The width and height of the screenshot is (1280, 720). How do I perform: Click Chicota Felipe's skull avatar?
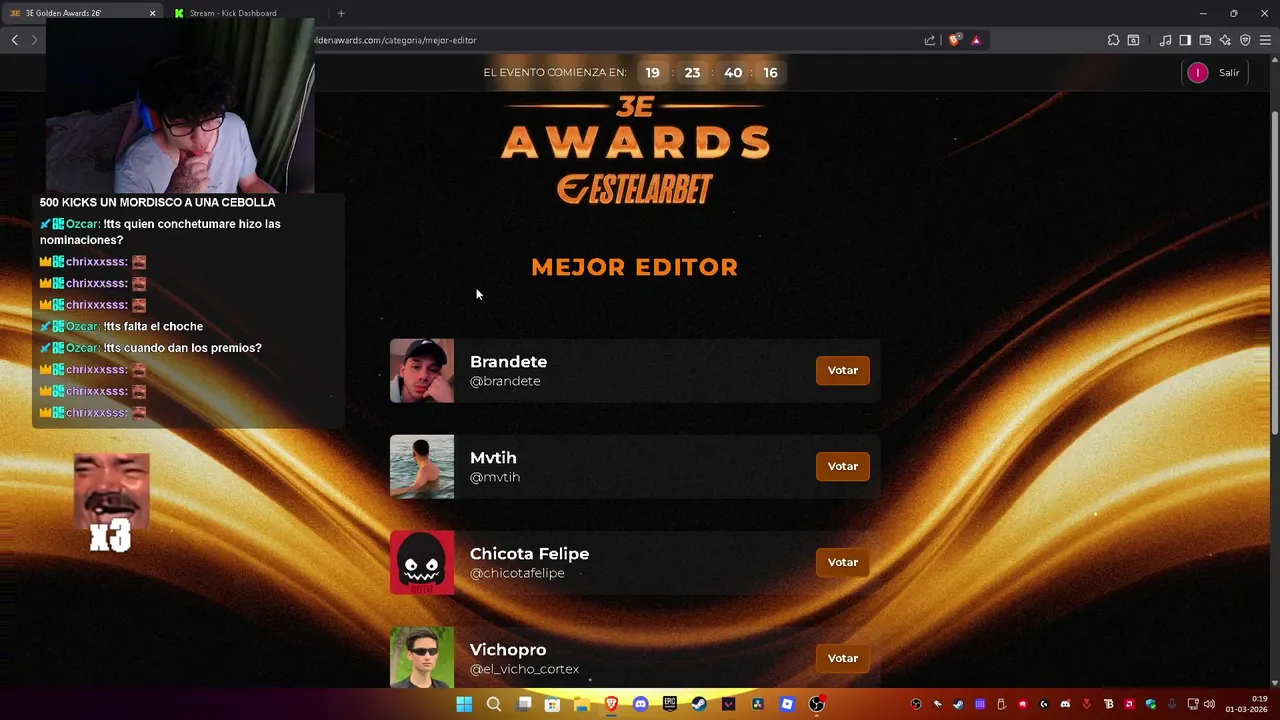click(x=422, y=563)
